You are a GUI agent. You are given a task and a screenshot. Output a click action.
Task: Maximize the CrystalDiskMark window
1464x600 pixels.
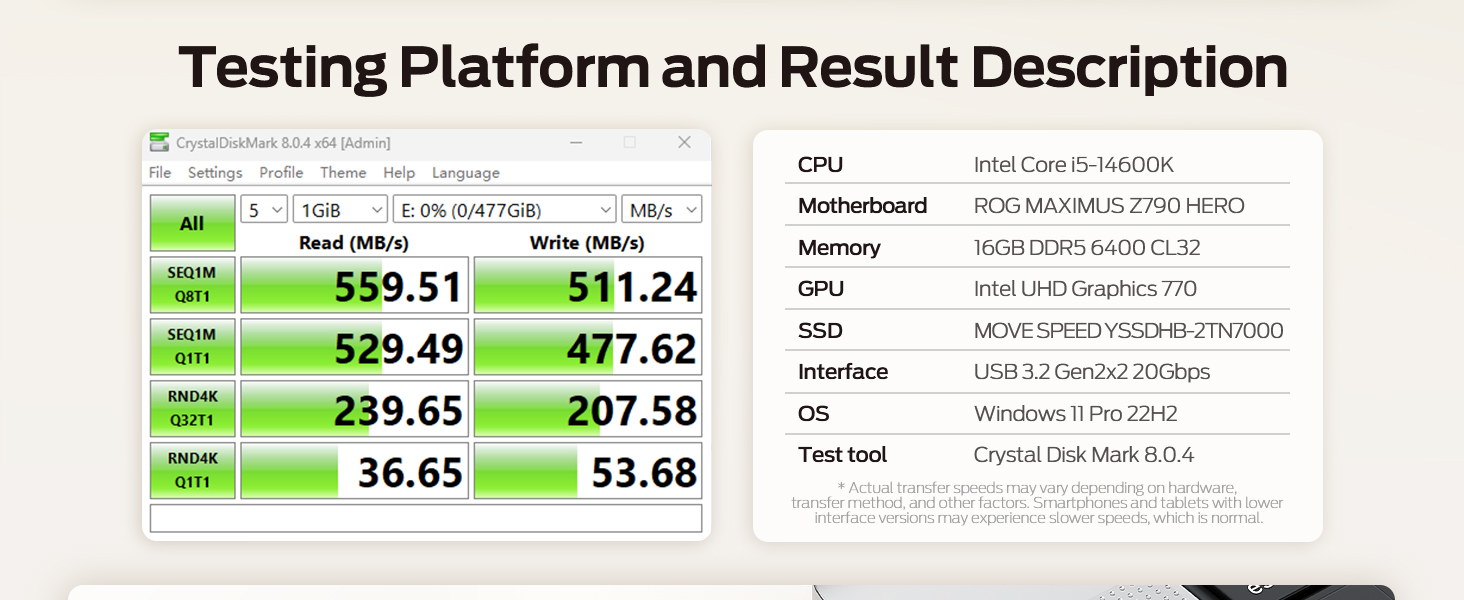[630, 143]
